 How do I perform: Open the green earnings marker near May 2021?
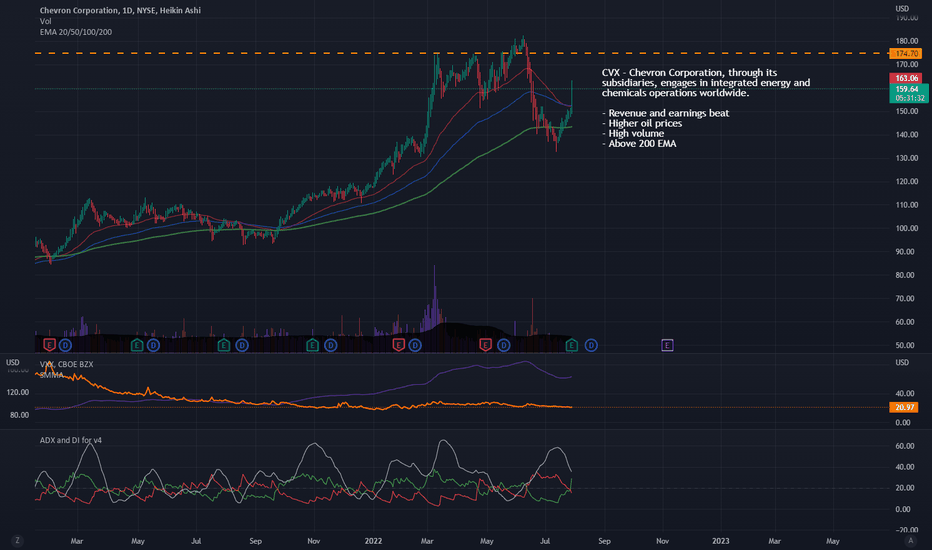pyautogui.click(x=137, y=345)
